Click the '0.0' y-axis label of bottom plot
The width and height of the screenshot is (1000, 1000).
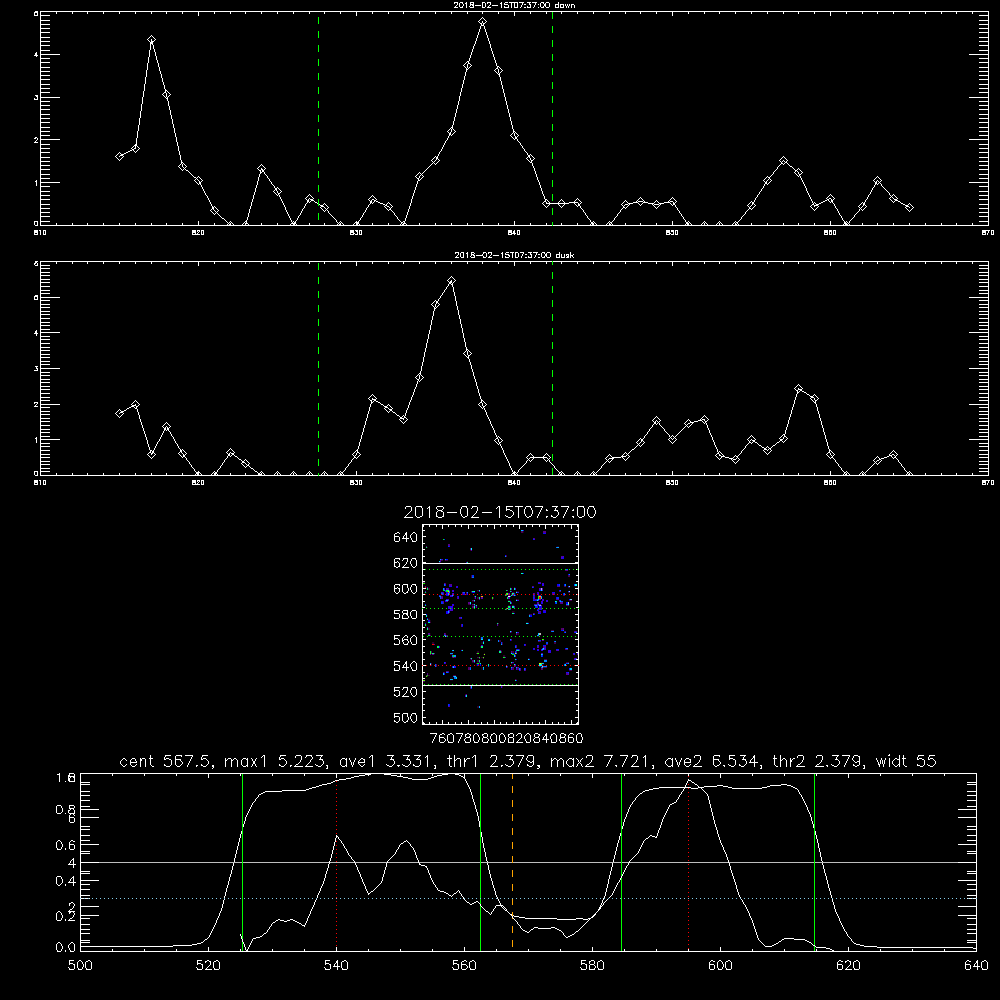66,948
